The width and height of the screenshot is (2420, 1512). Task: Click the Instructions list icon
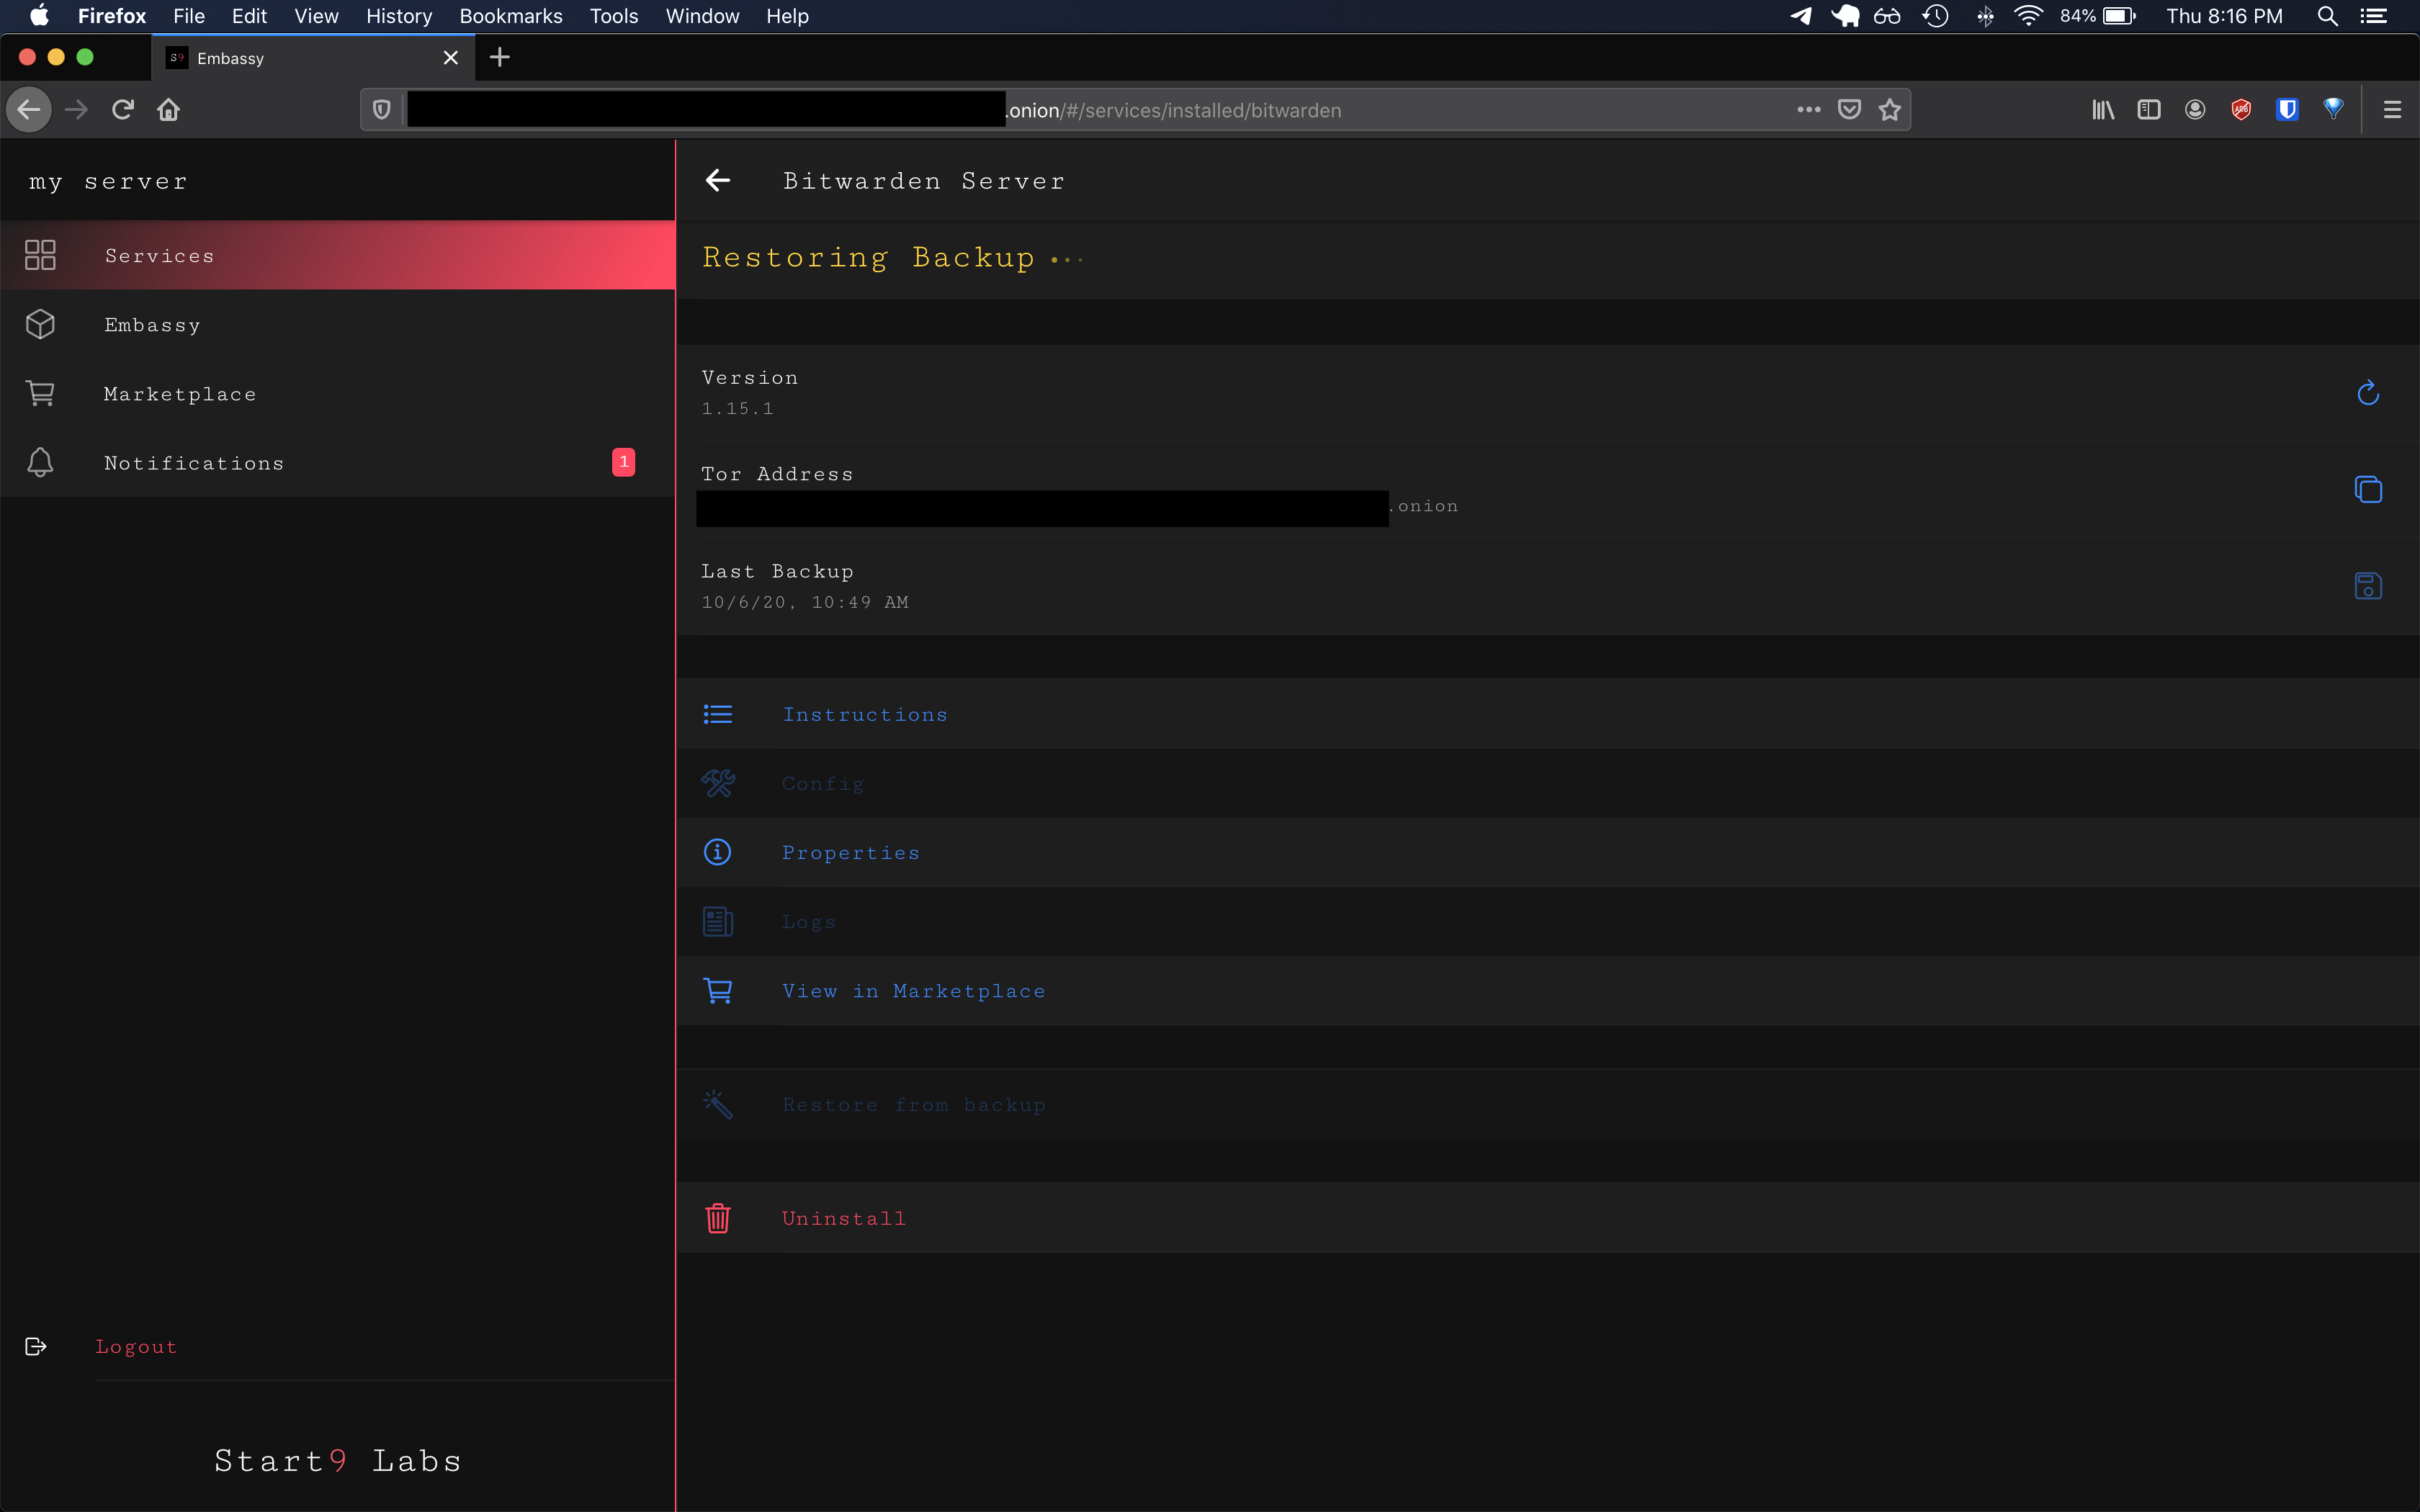pos(718,714)
